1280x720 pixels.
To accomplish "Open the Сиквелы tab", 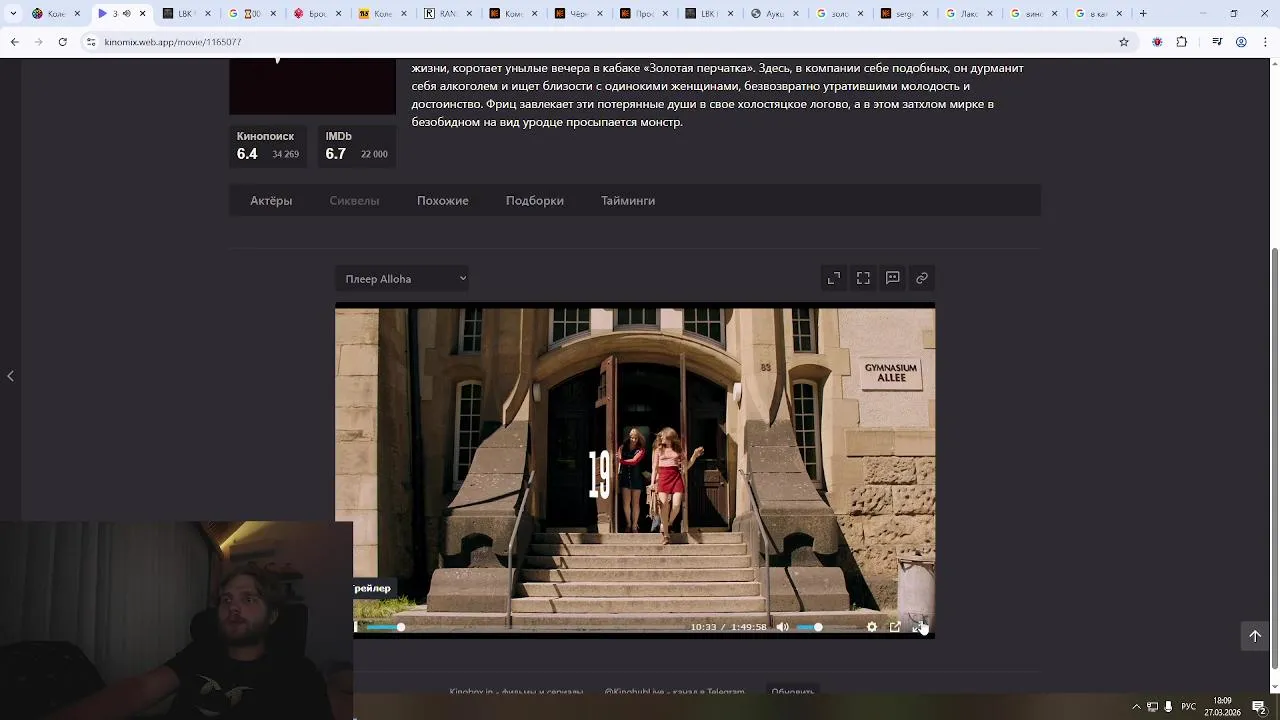I will 354,201.
